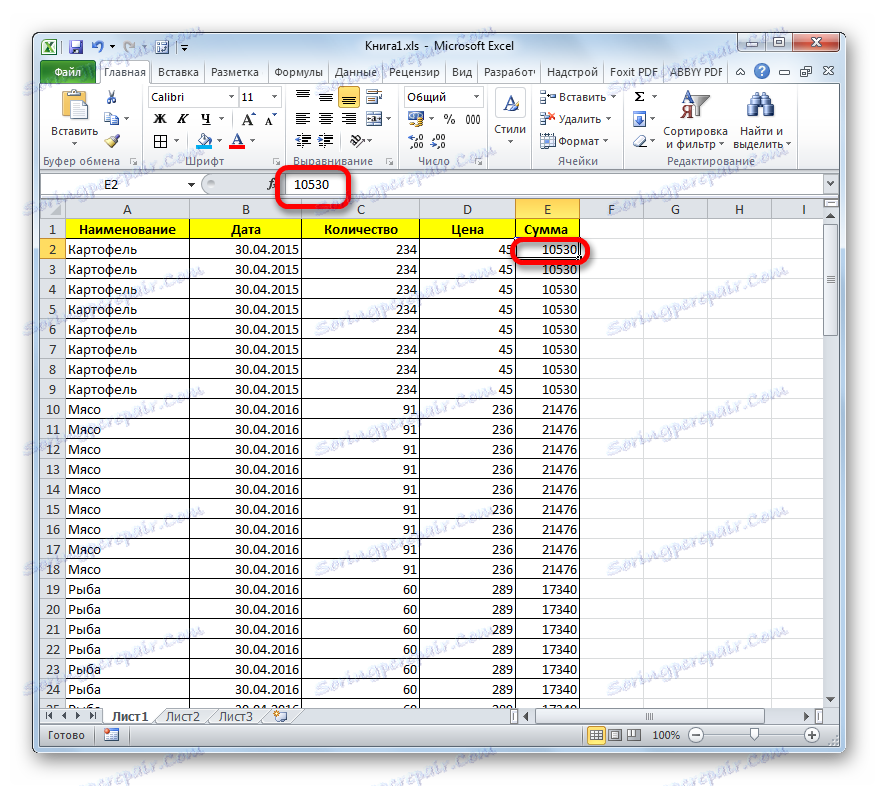Apply percent style to the cell
Viewport: 879px width, 786px height.
pyautogui.click(x=448, y=119)
